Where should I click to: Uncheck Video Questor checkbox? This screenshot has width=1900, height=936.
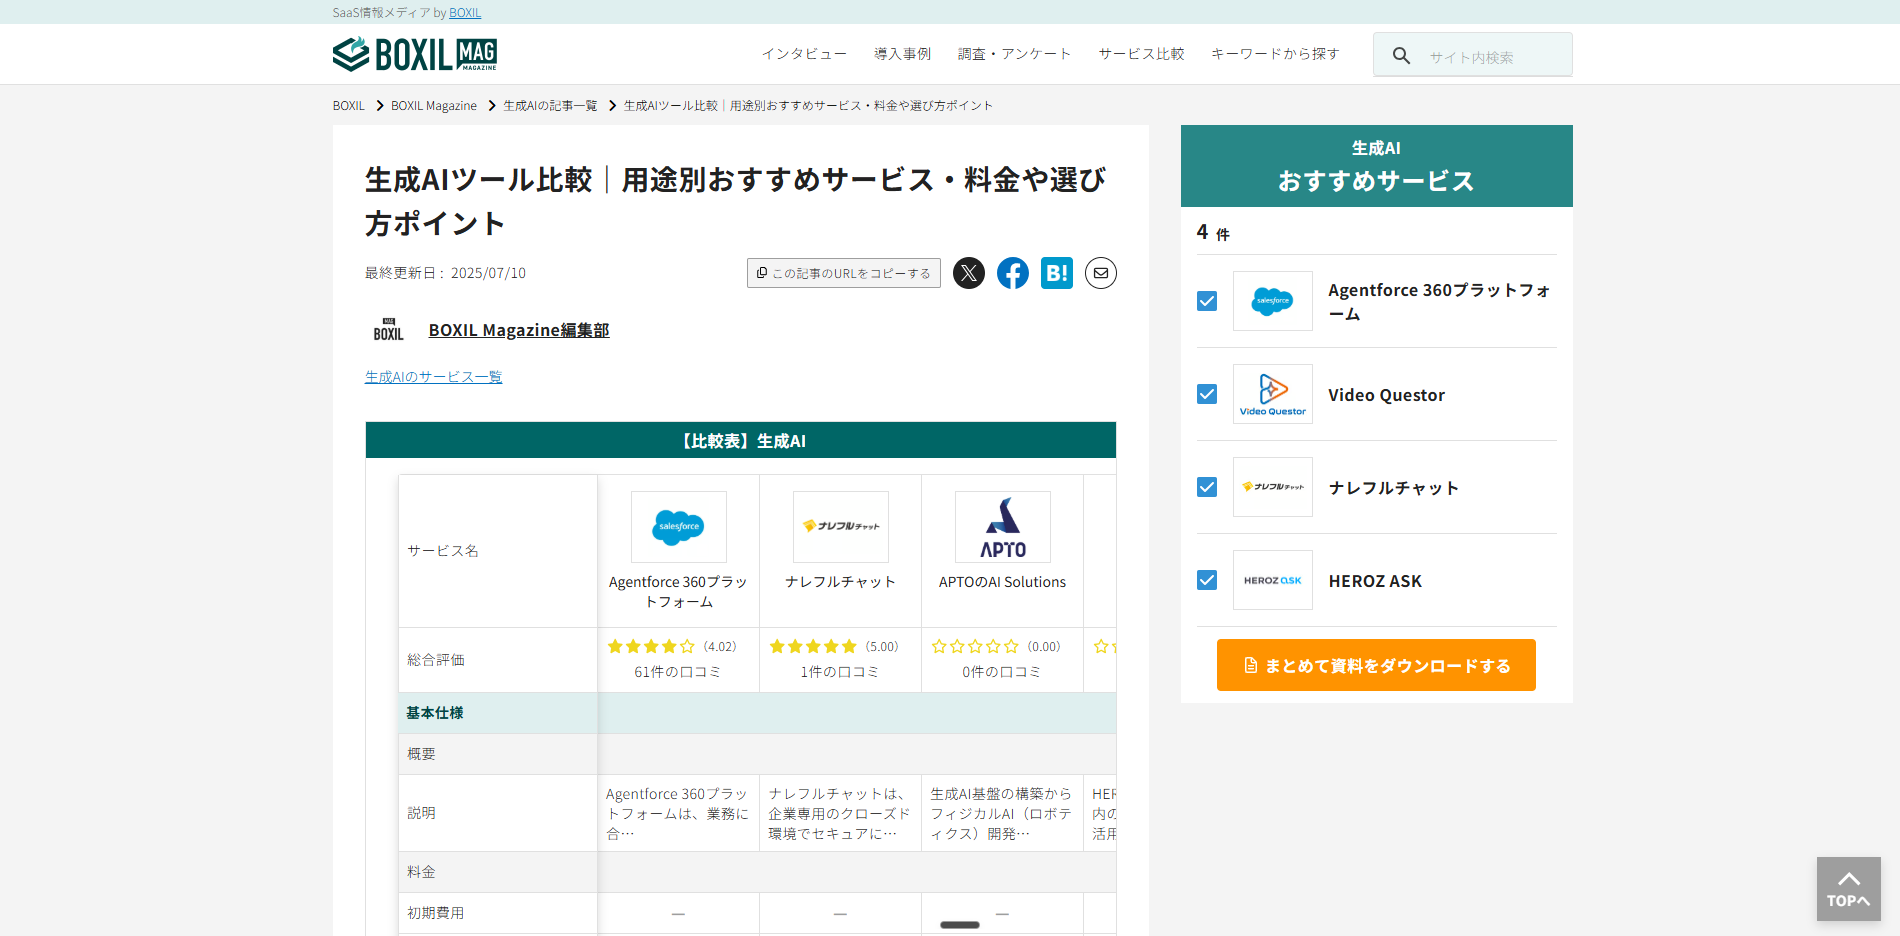click(1207, 394)
